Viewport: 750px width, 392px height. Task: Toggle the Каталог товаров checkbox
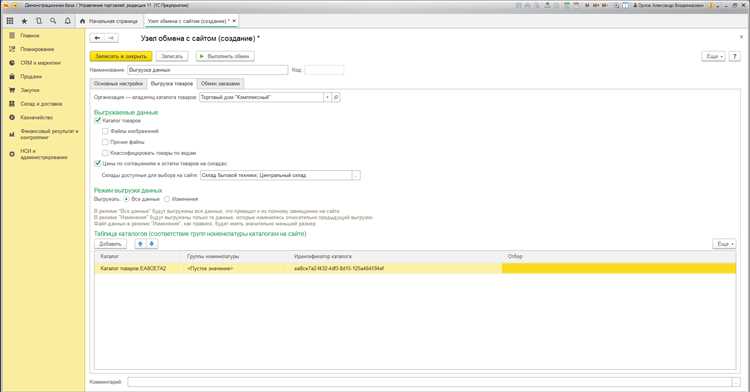point(98,120)
